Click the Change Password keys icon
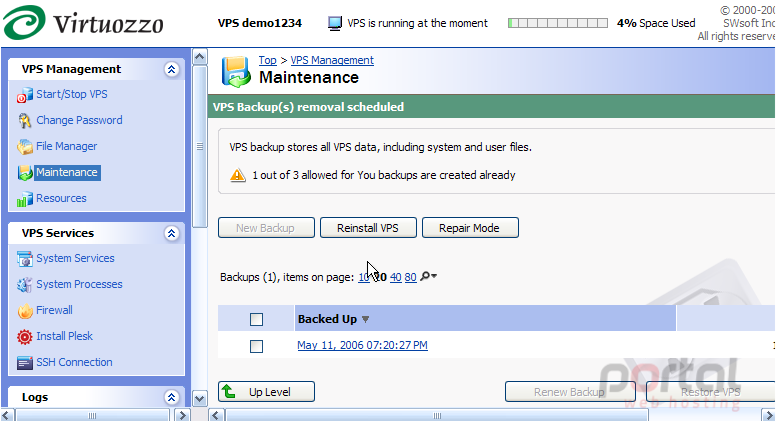This screenshot has width=776, height=422. tap(25, 121)
